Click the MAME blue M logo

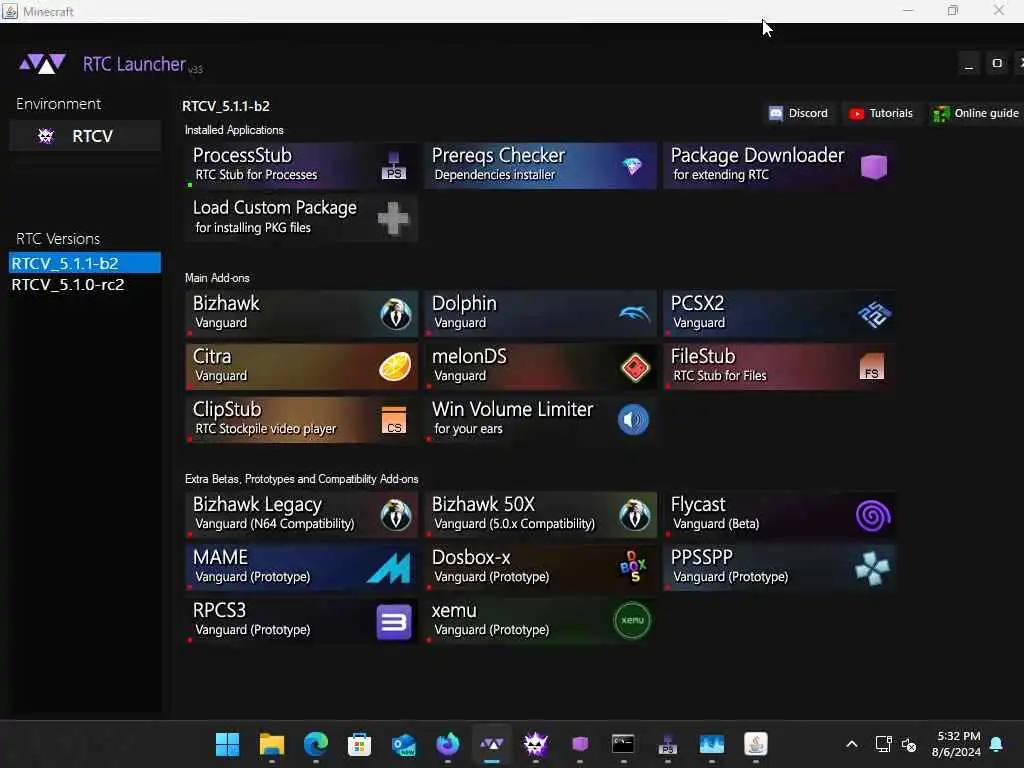coord(389,568)
